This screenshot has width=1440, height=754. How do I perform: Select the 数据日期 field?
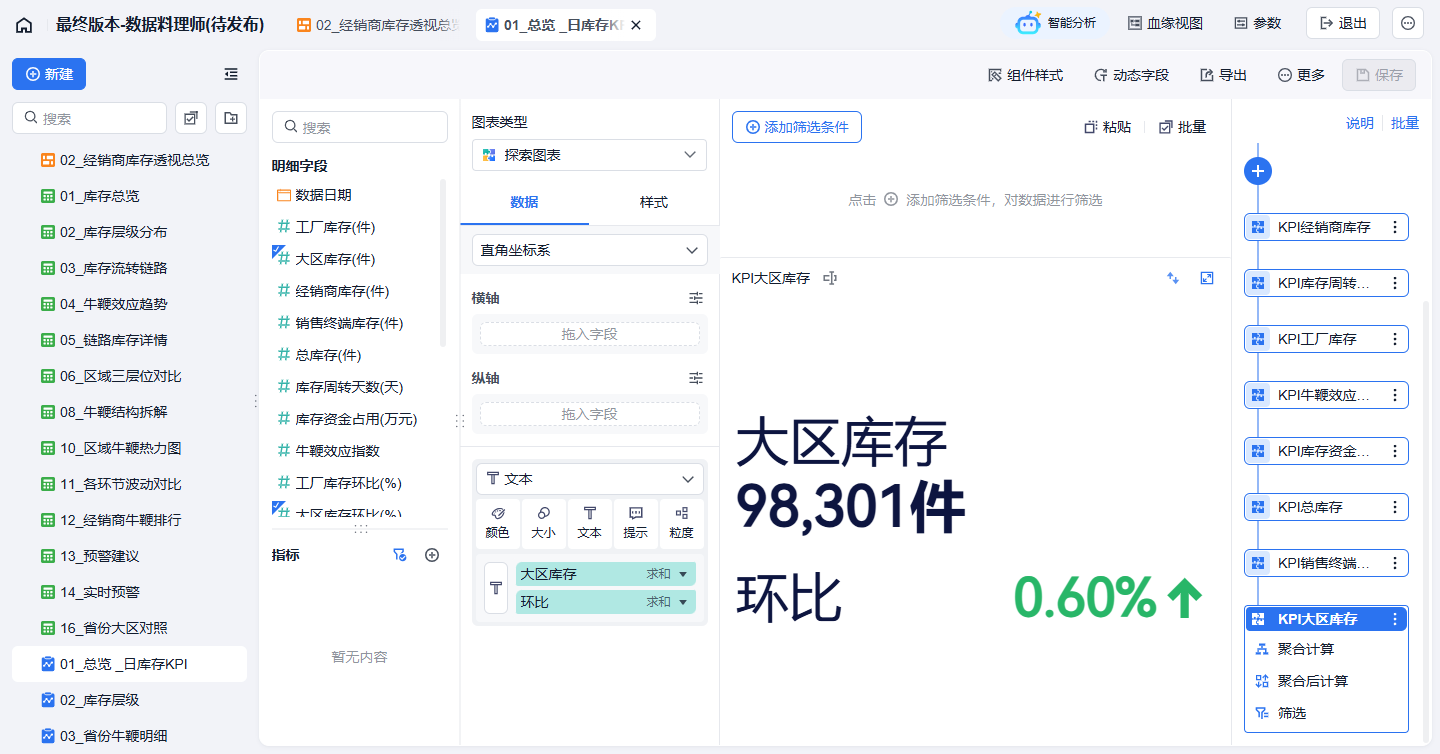click(x=324, y=195)
